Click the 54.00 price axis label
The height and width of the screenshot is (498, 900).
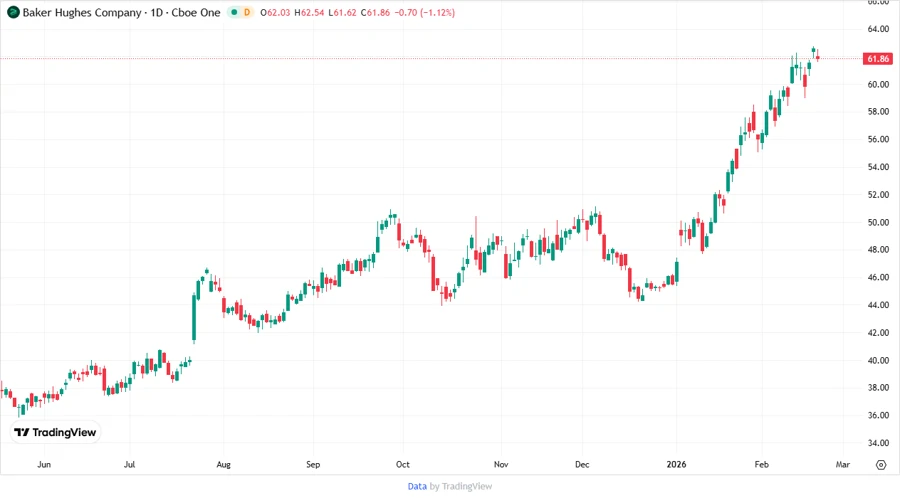pos(878,168)
